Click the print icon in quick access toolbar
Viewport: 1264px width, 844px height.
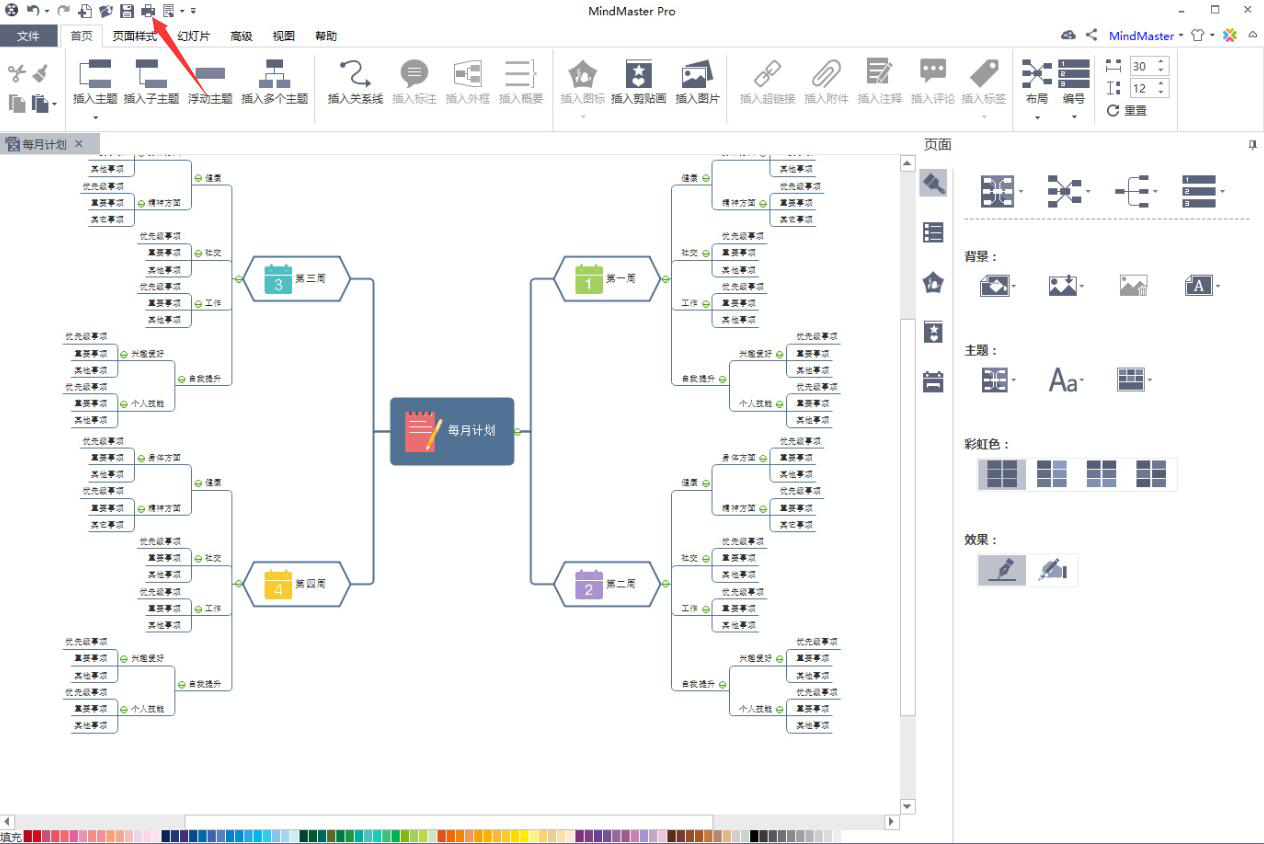[148, 10]
